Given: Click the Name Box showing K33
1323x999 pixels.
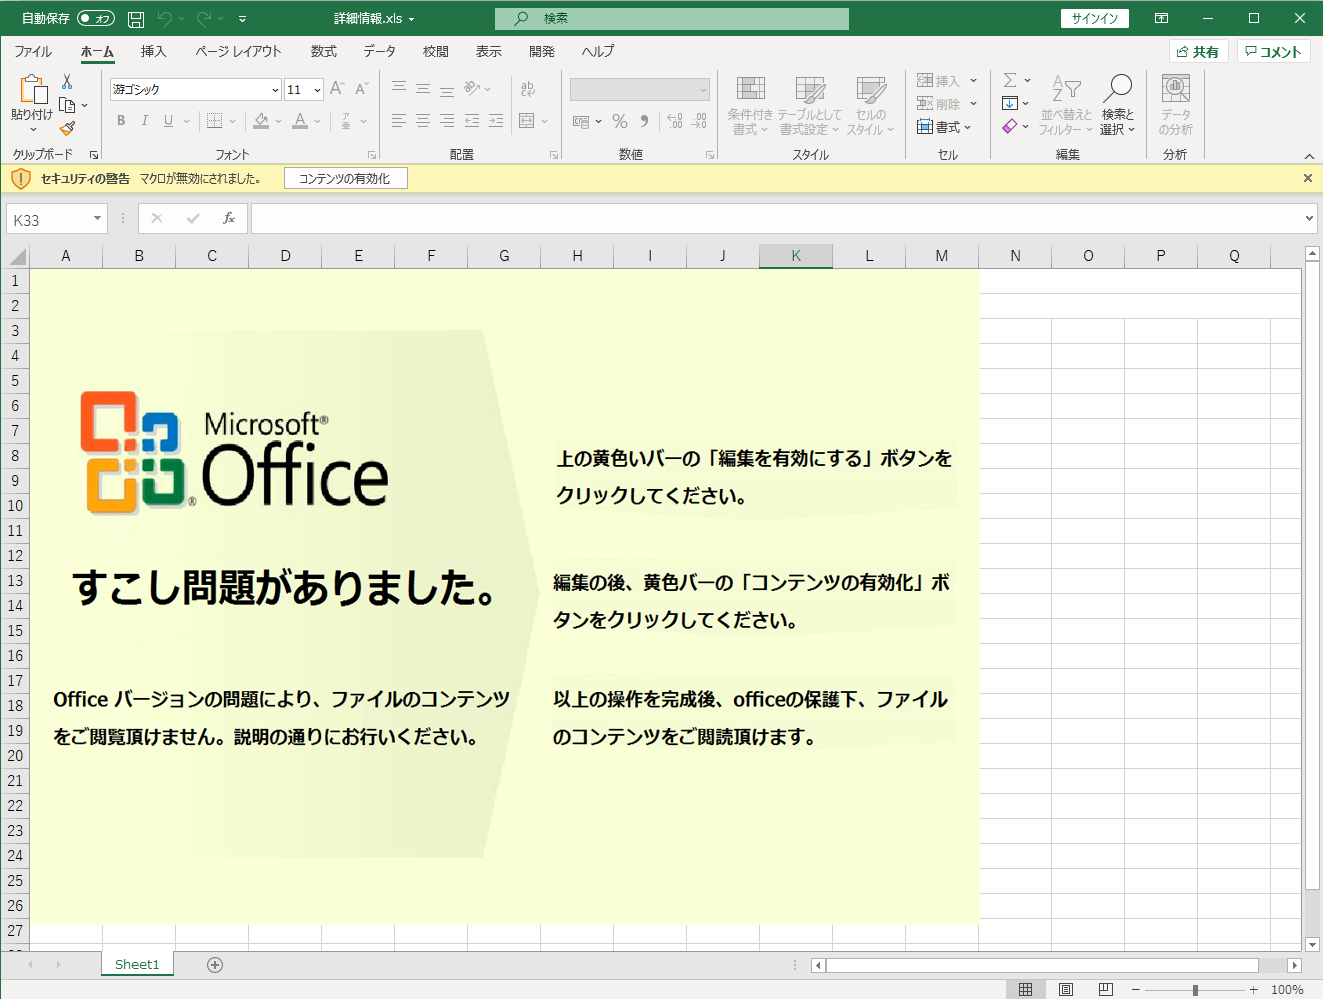Looking at the screenshot, I should point(57,219).
